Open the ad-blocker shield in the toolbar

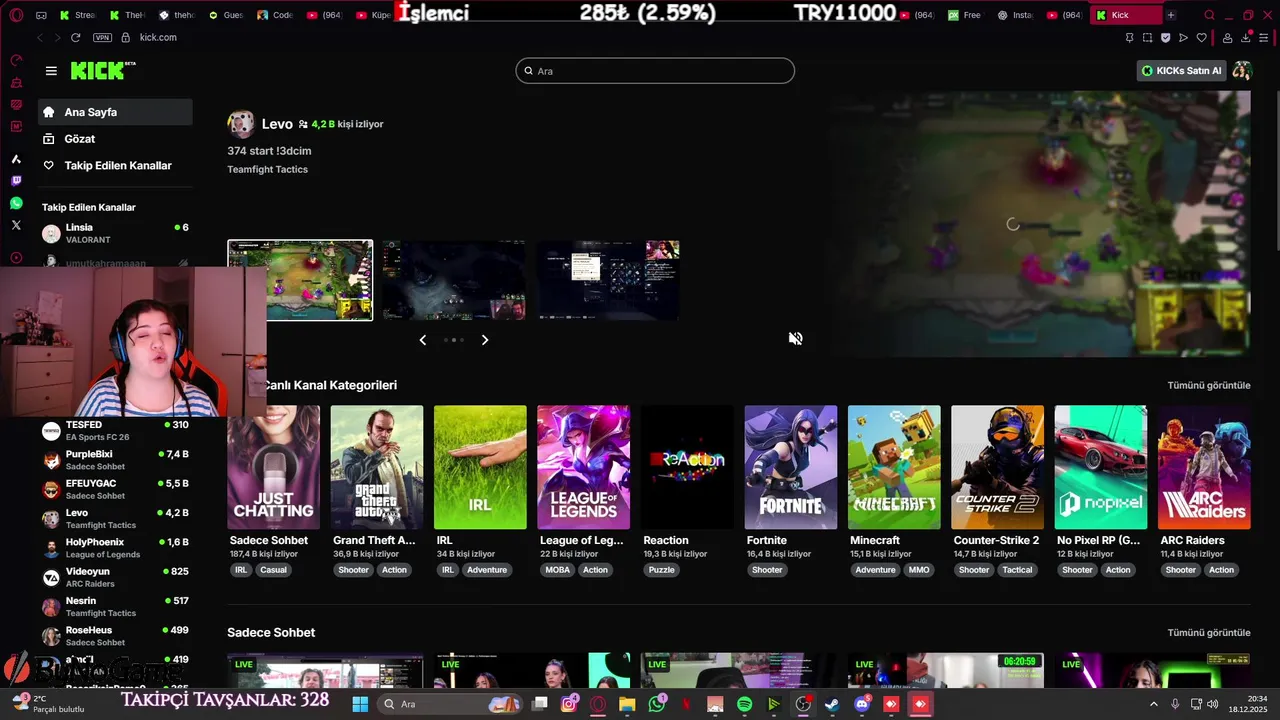1165,37
